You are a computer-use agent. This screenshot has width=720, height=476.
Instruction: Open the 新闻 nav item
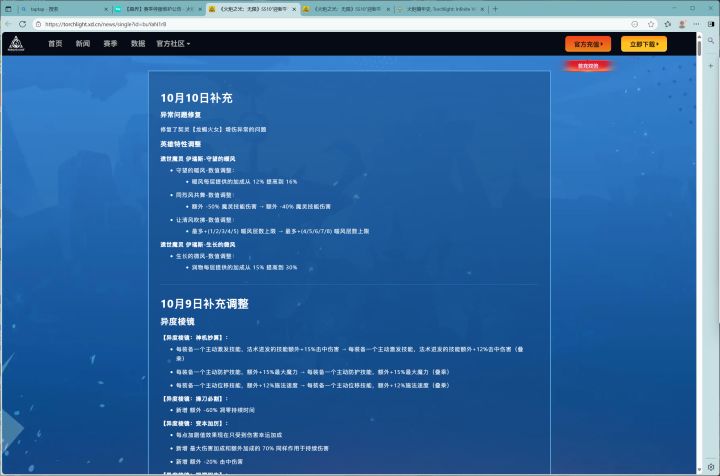pyautogui.click(x=83, y=44)
